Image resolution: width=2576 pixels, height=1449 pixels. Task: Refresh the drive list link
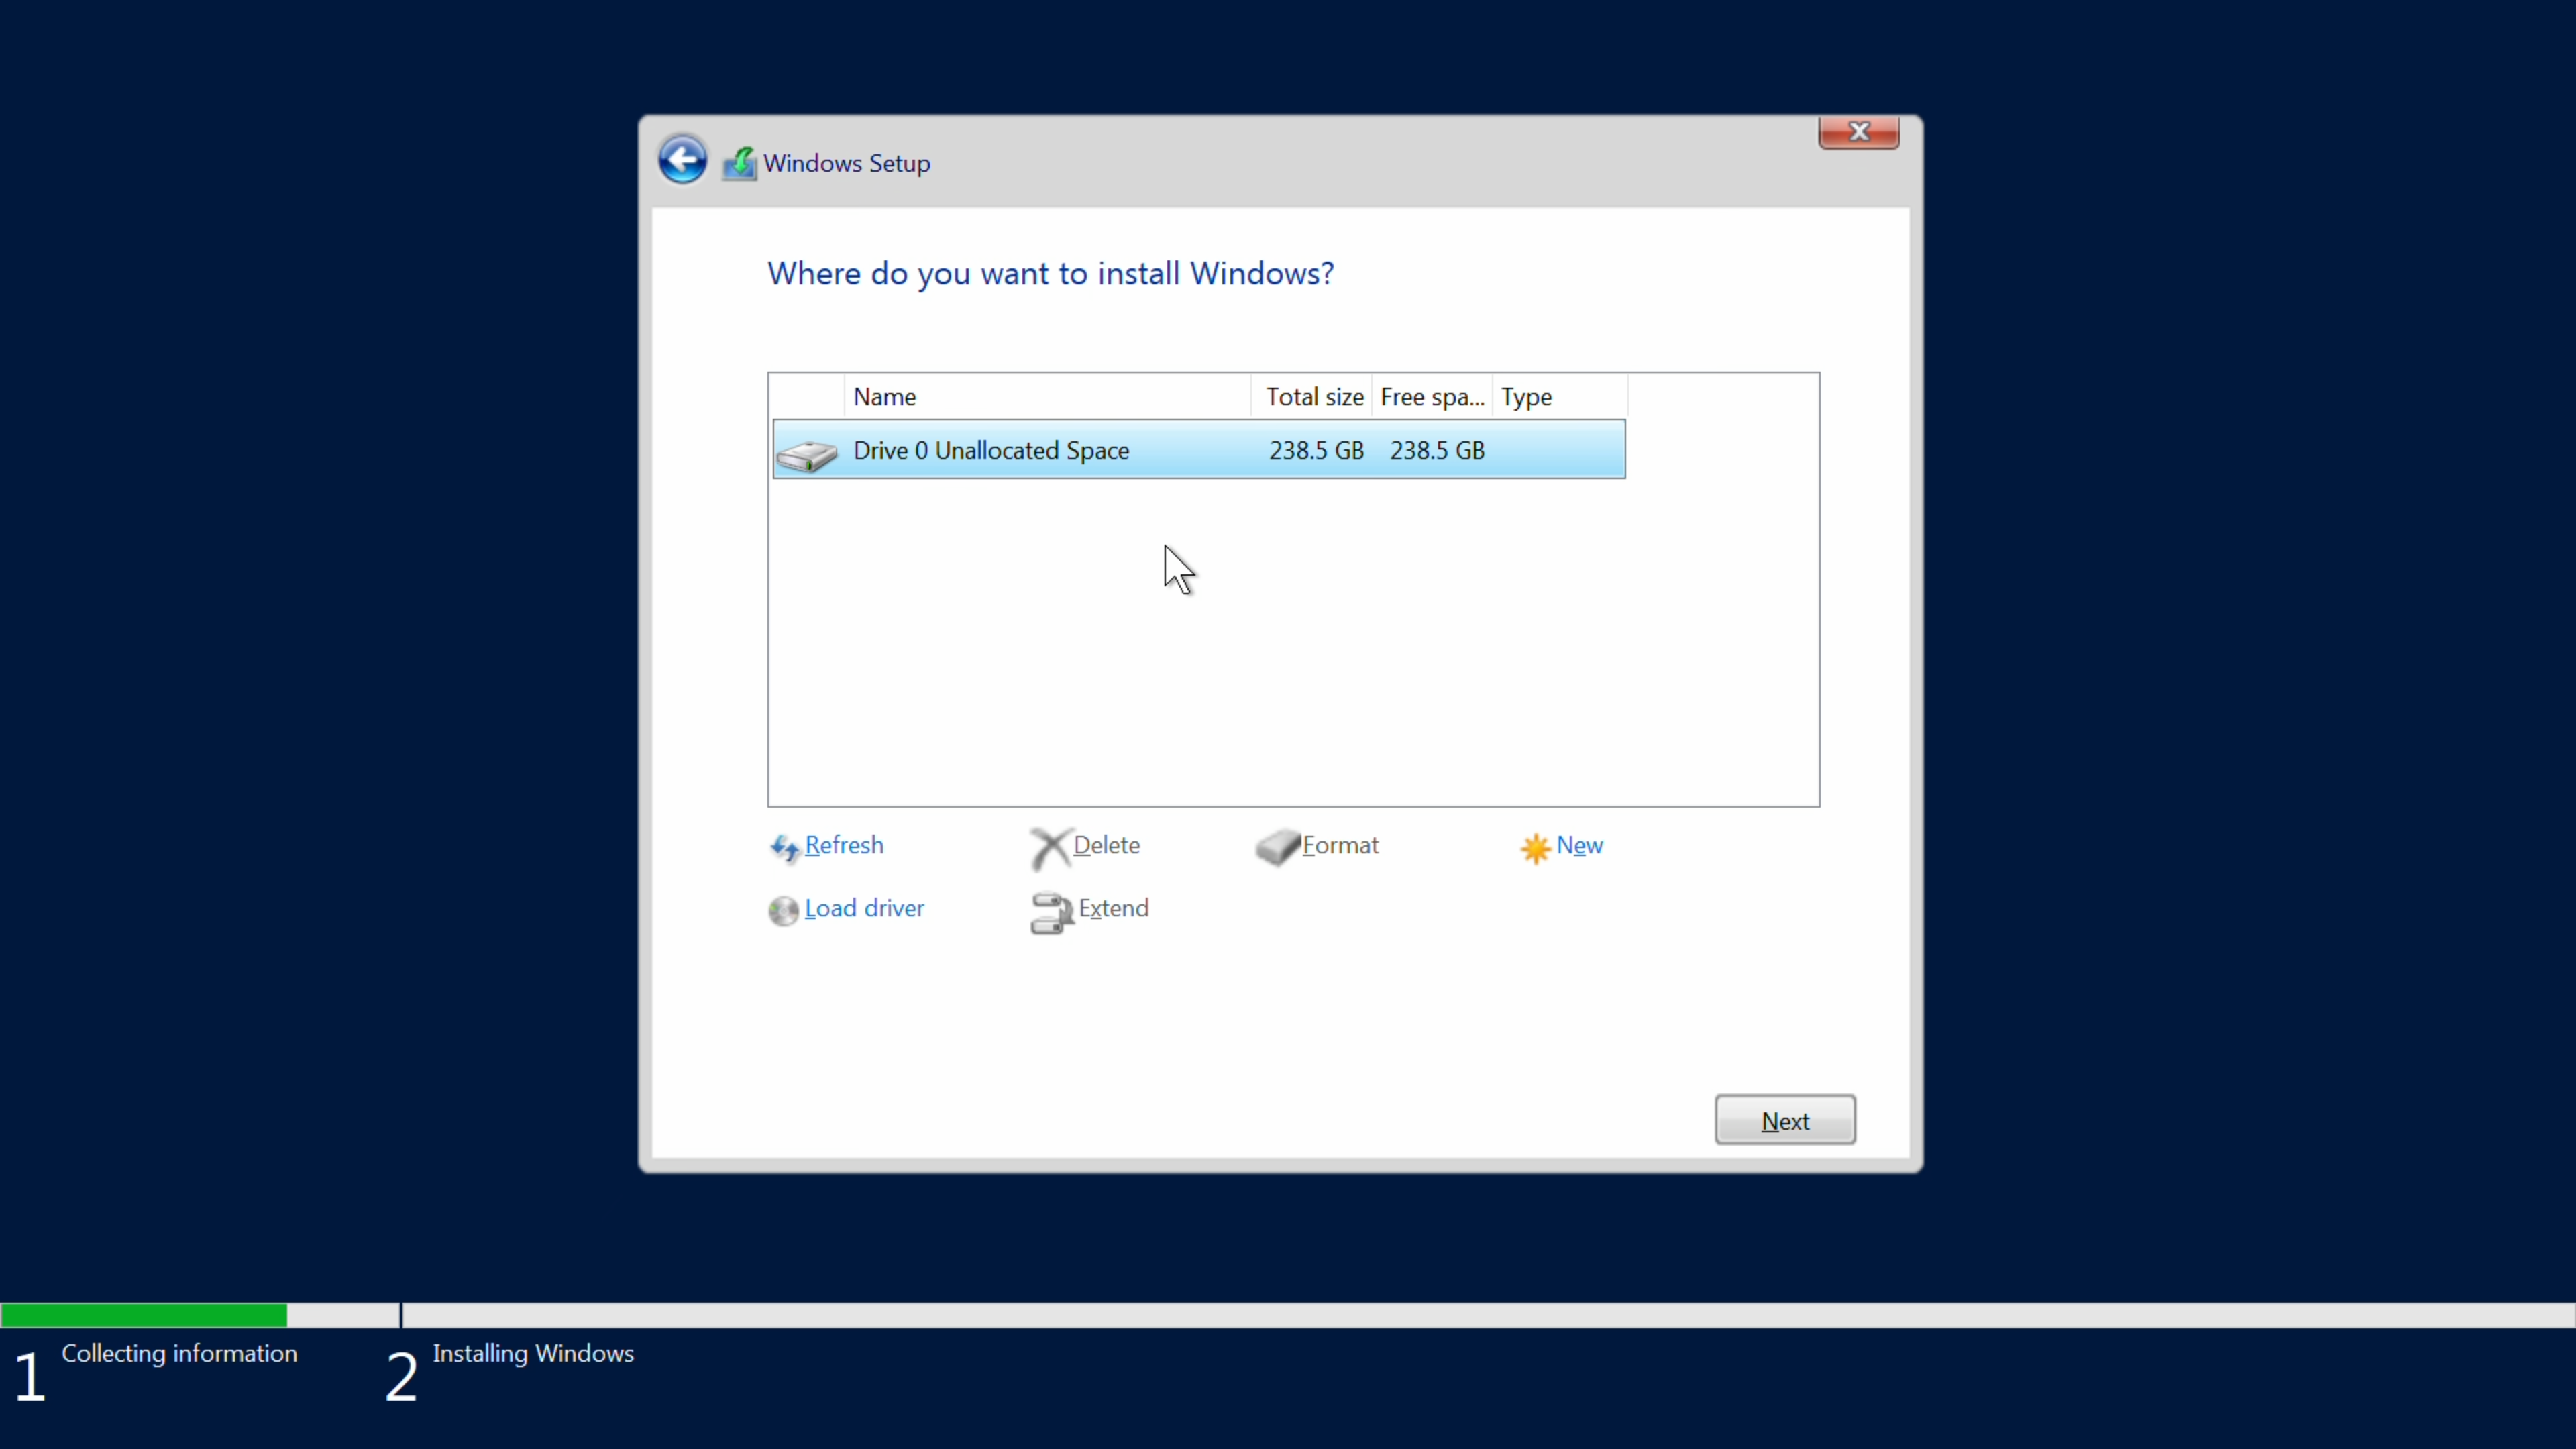click(844, 845)
